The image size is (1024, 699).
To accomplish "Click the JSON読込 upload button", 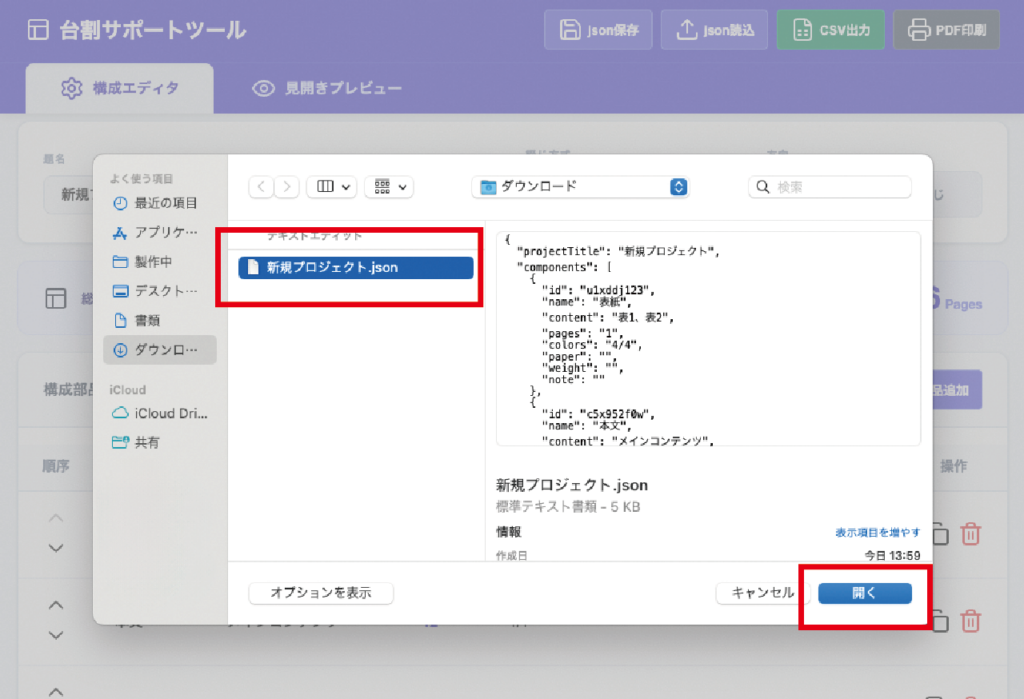I will tap(717, 30).
